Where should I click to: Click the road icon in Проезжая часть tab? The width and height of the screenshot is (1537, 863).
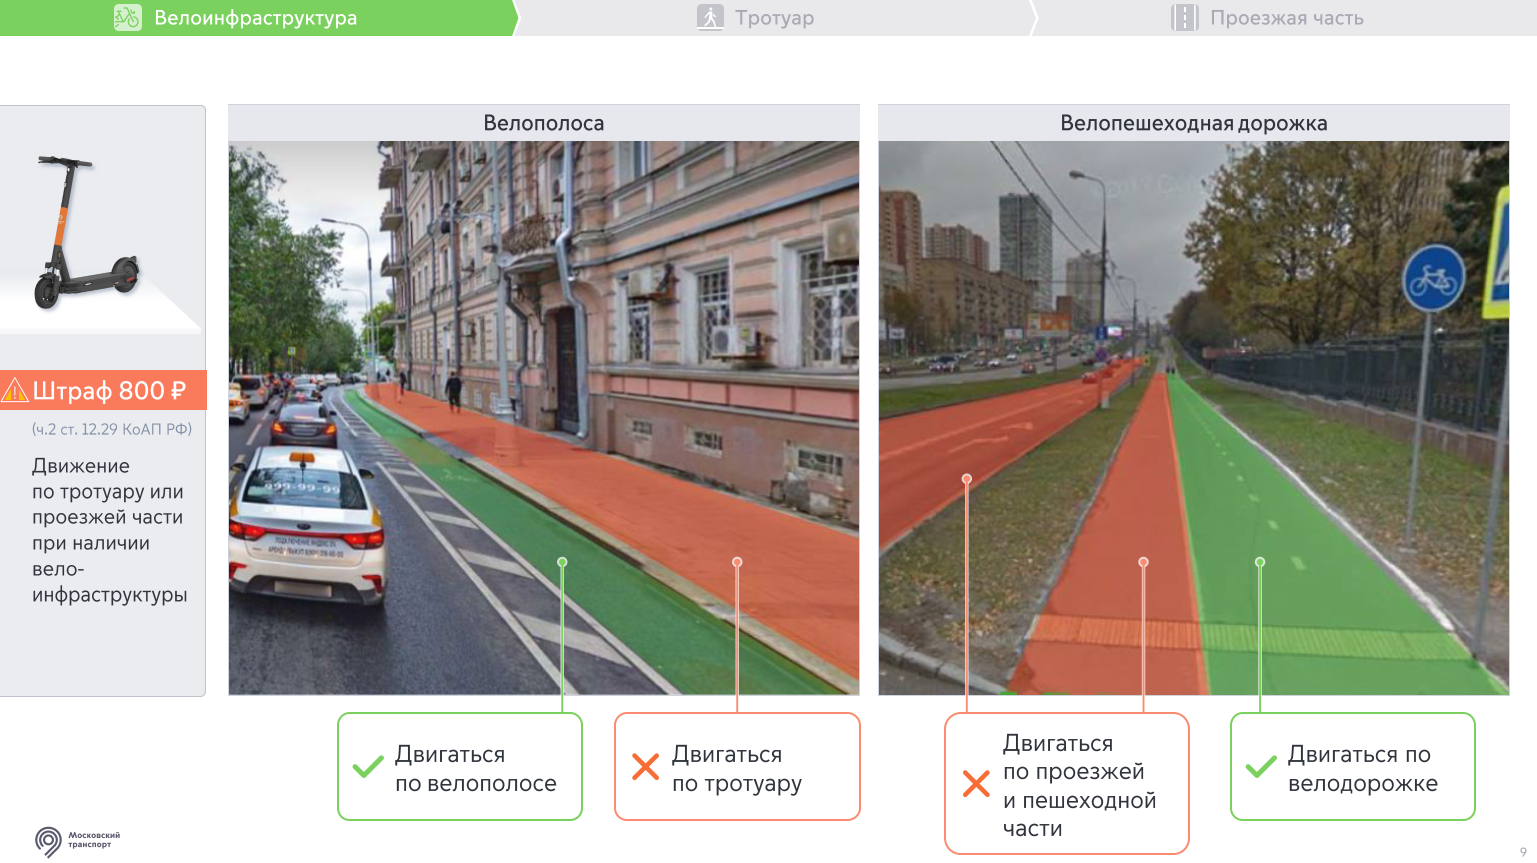pyautogui.click(x=1185, y=18)
